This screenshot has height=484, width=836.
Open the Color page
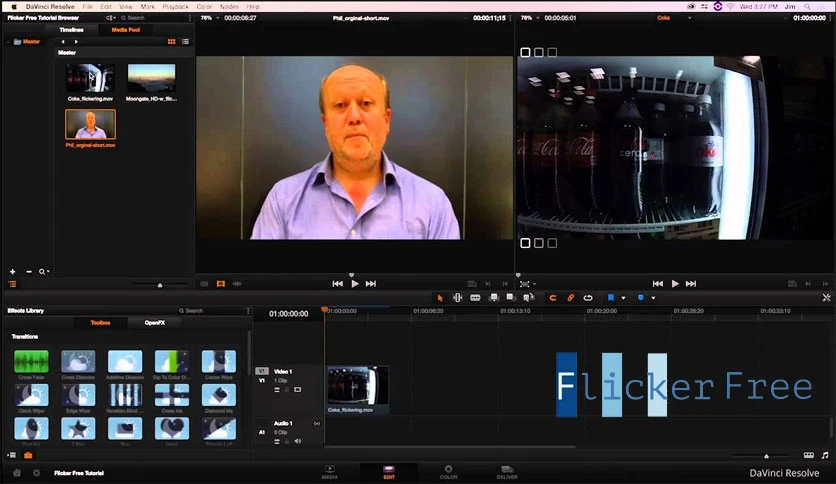(448, 472)
